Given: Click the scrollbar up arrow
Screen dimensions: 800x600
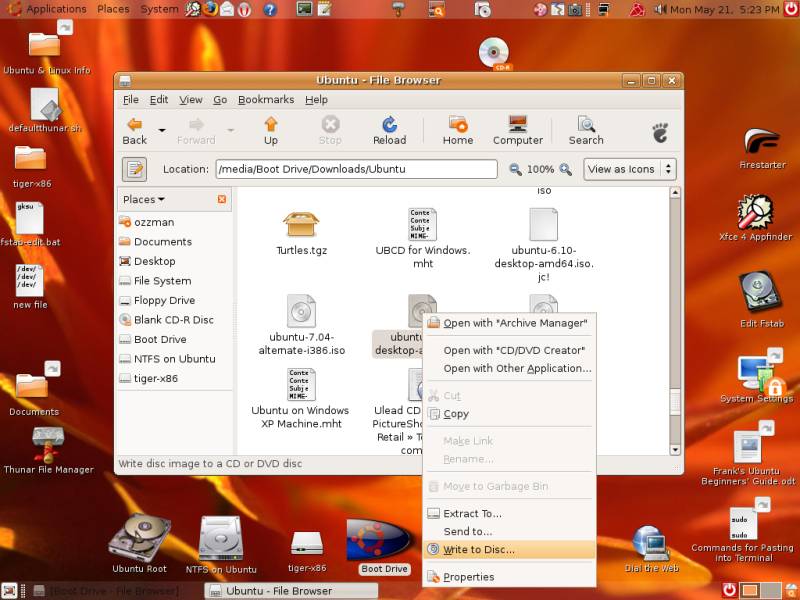Looking at the screenshot, I should [675, 192].
